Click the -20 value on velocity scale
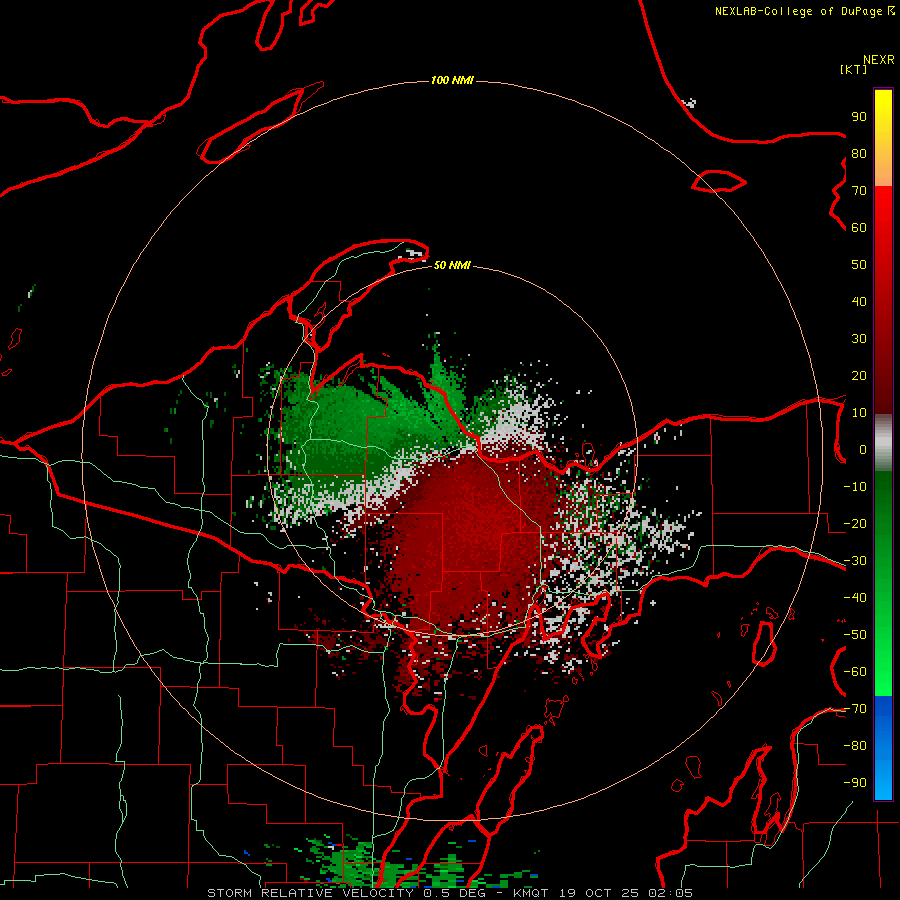 coord(855,524)
